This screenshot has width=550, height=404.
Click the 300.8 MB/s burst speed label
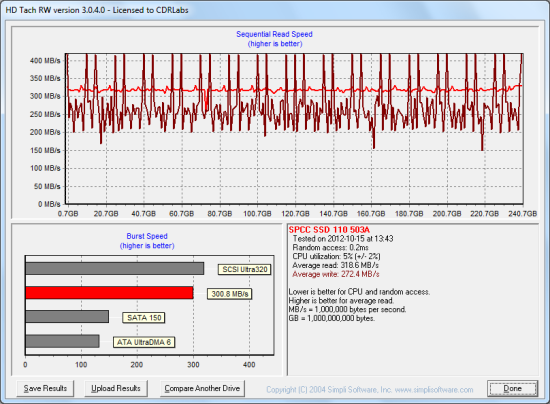[229, 294]
